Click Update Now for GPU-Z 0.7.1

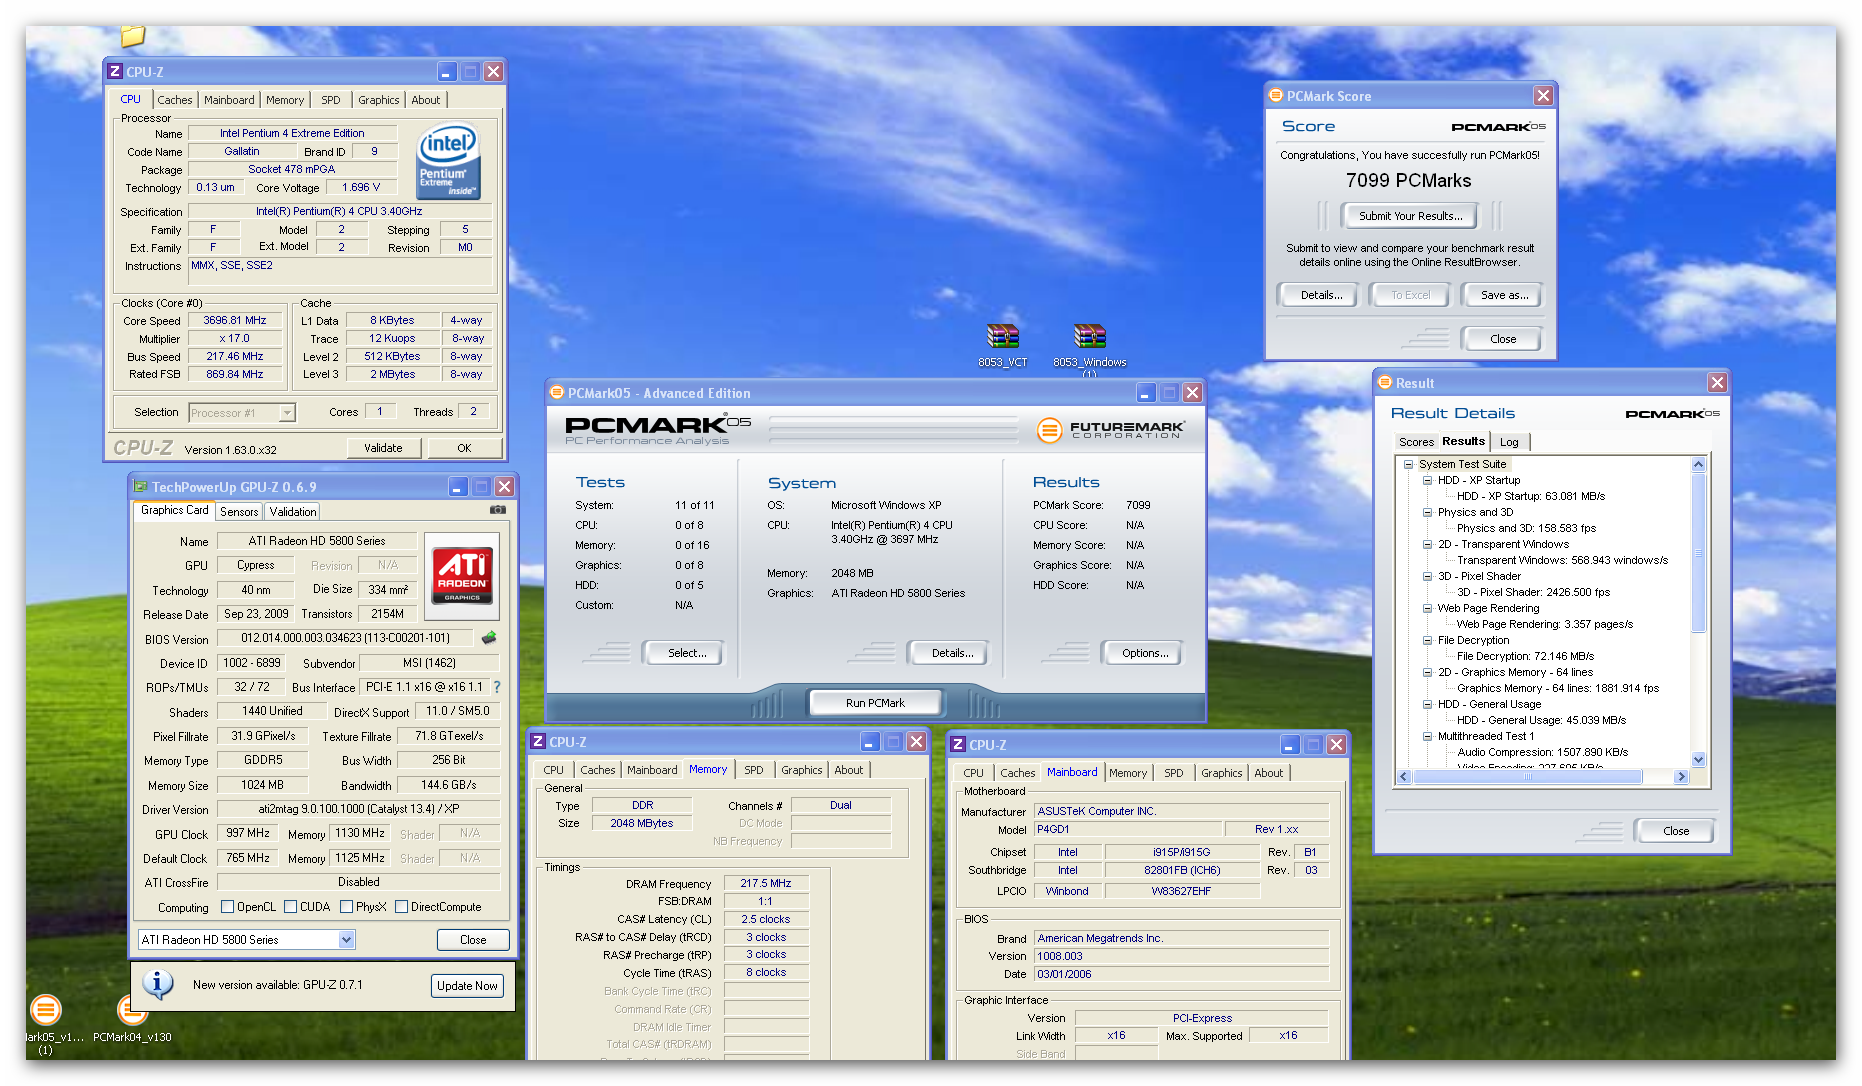[x=467, y=985]
